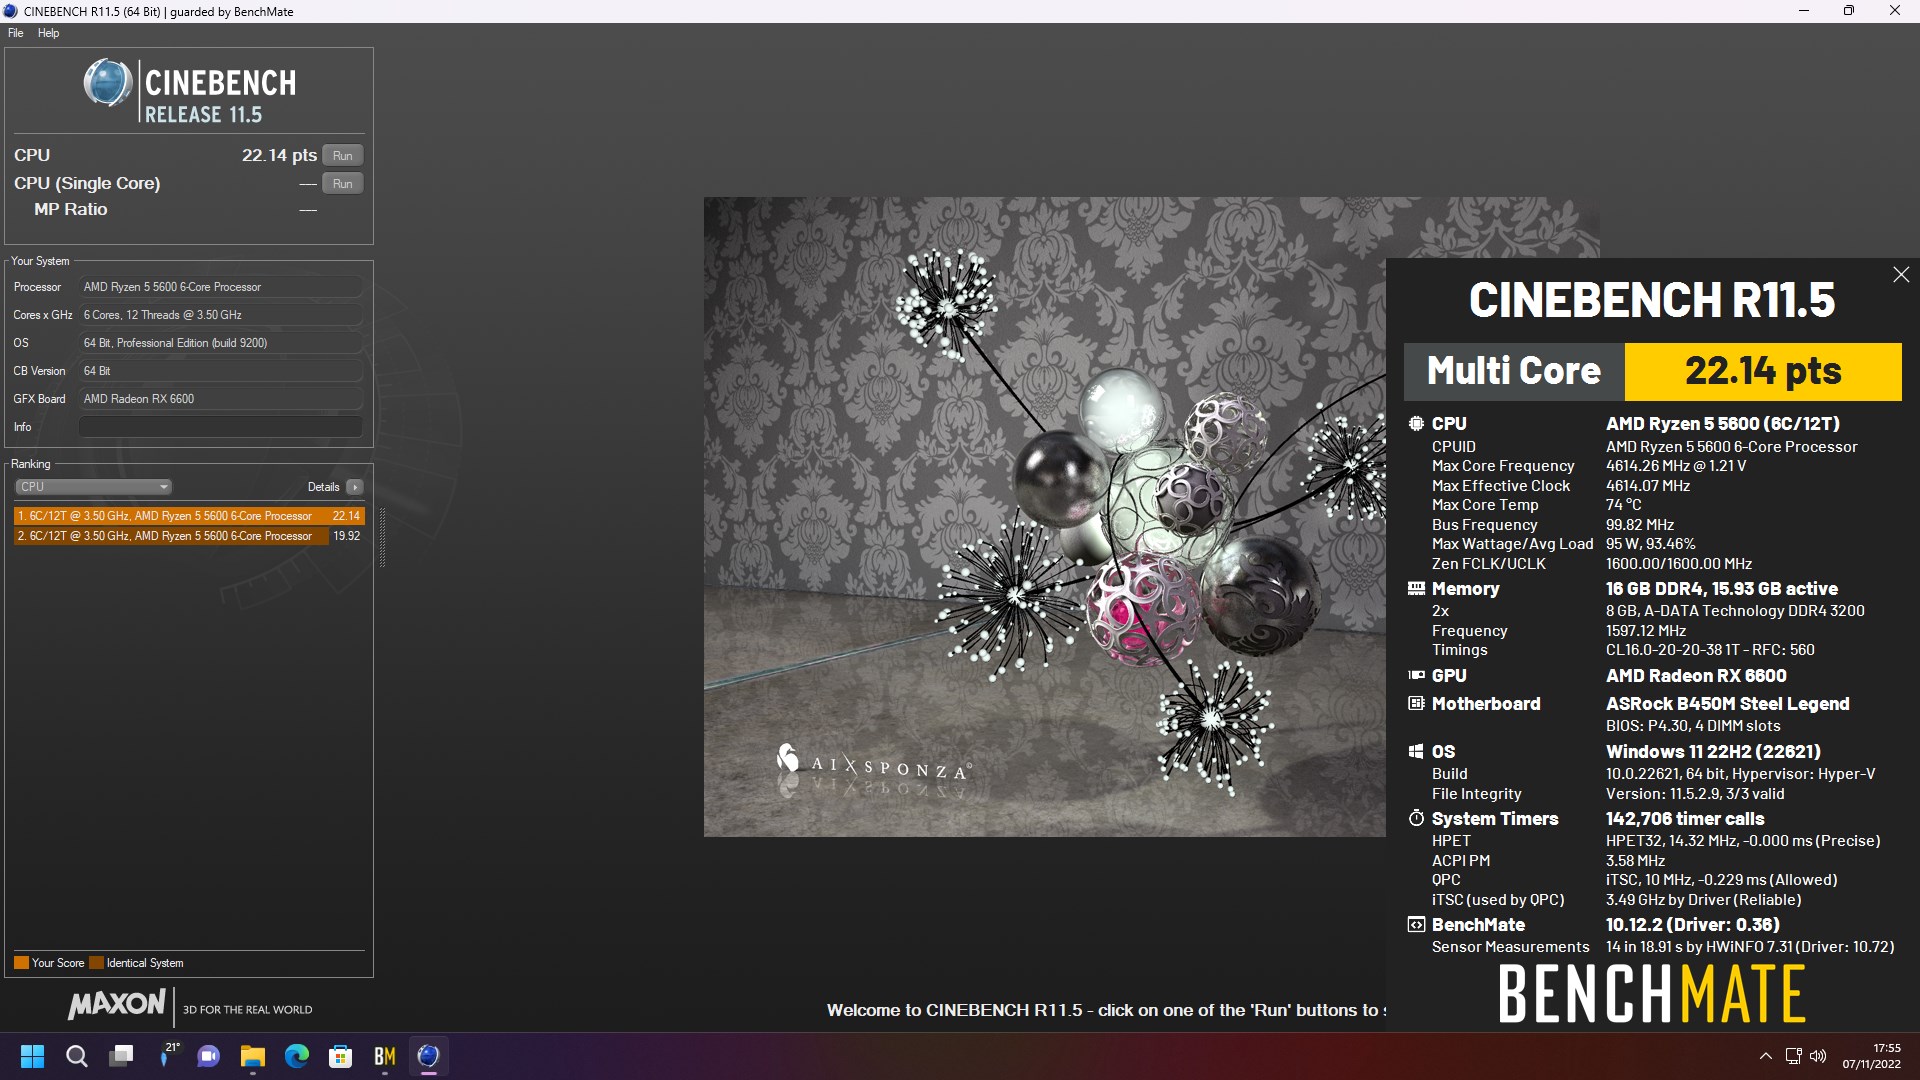Click the ASRock B450M Steel Legend text
The height and width of the screenshot is (1080, 1920).
click(x=1727, y=704)
